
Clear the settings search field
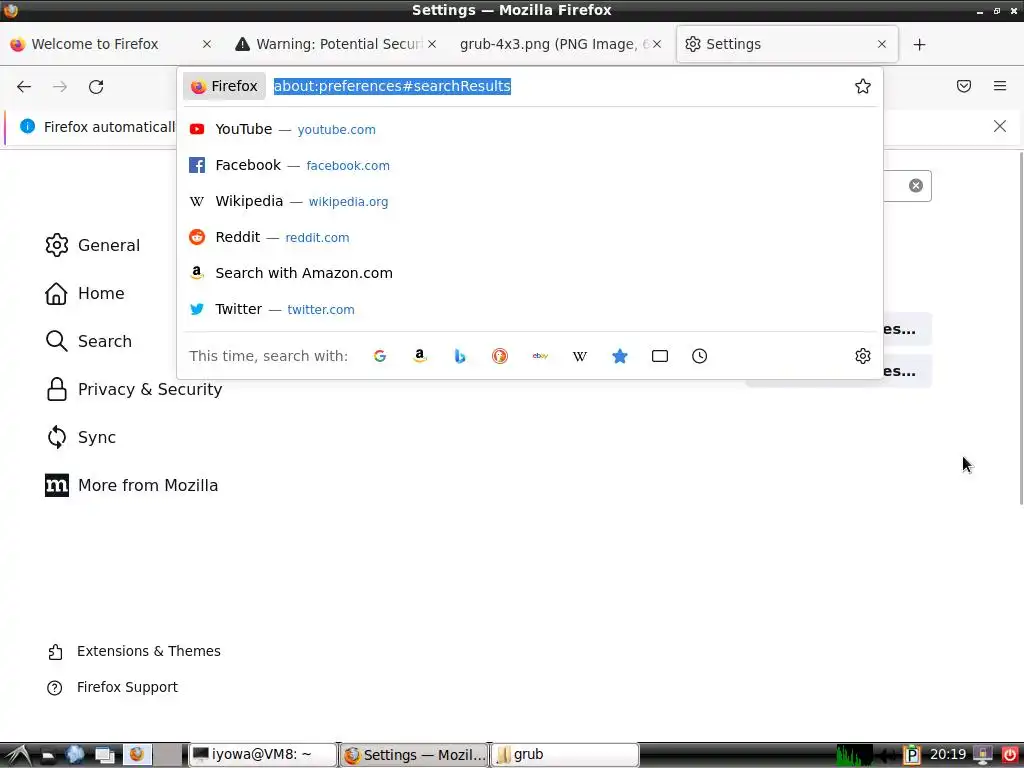[x=916, y=185]
